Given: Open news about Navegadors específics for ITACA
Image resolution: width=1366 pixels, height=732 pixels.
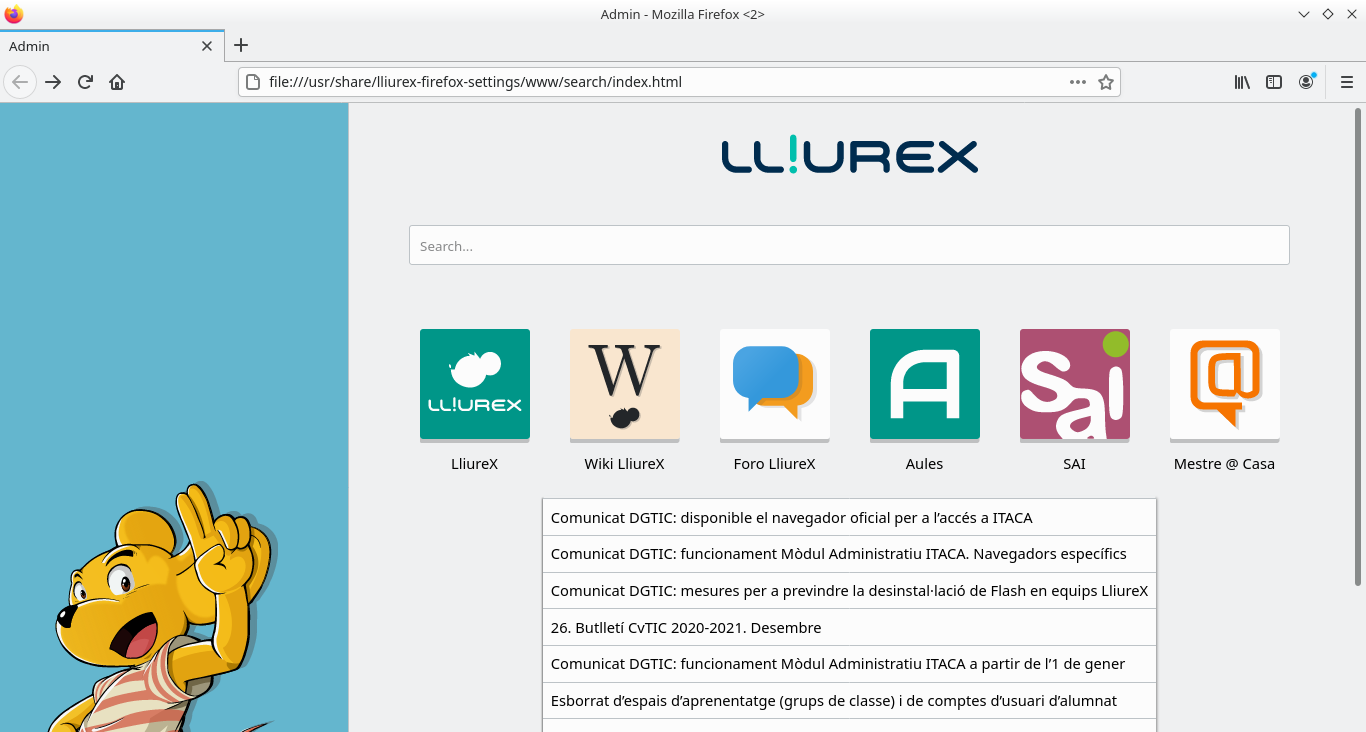Looking at the screenshot, I should click(849, 554).
